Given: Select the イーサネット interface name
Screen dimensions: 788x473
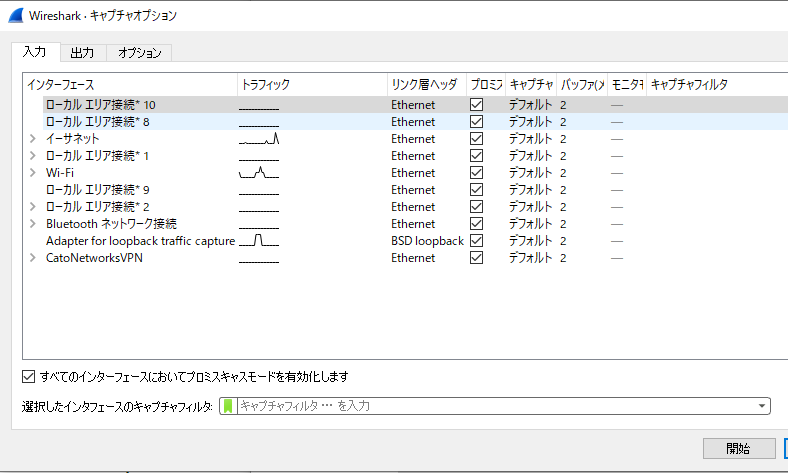Looking at the screenshot, I should [72, 139].
